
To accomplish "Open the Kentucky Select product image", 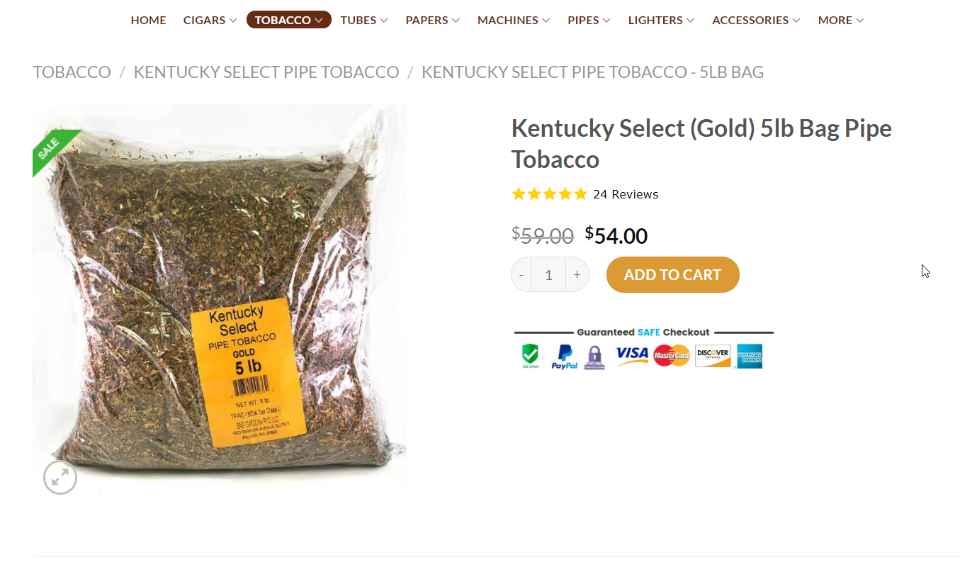I will pyautogui.click(x=220, y=300).
